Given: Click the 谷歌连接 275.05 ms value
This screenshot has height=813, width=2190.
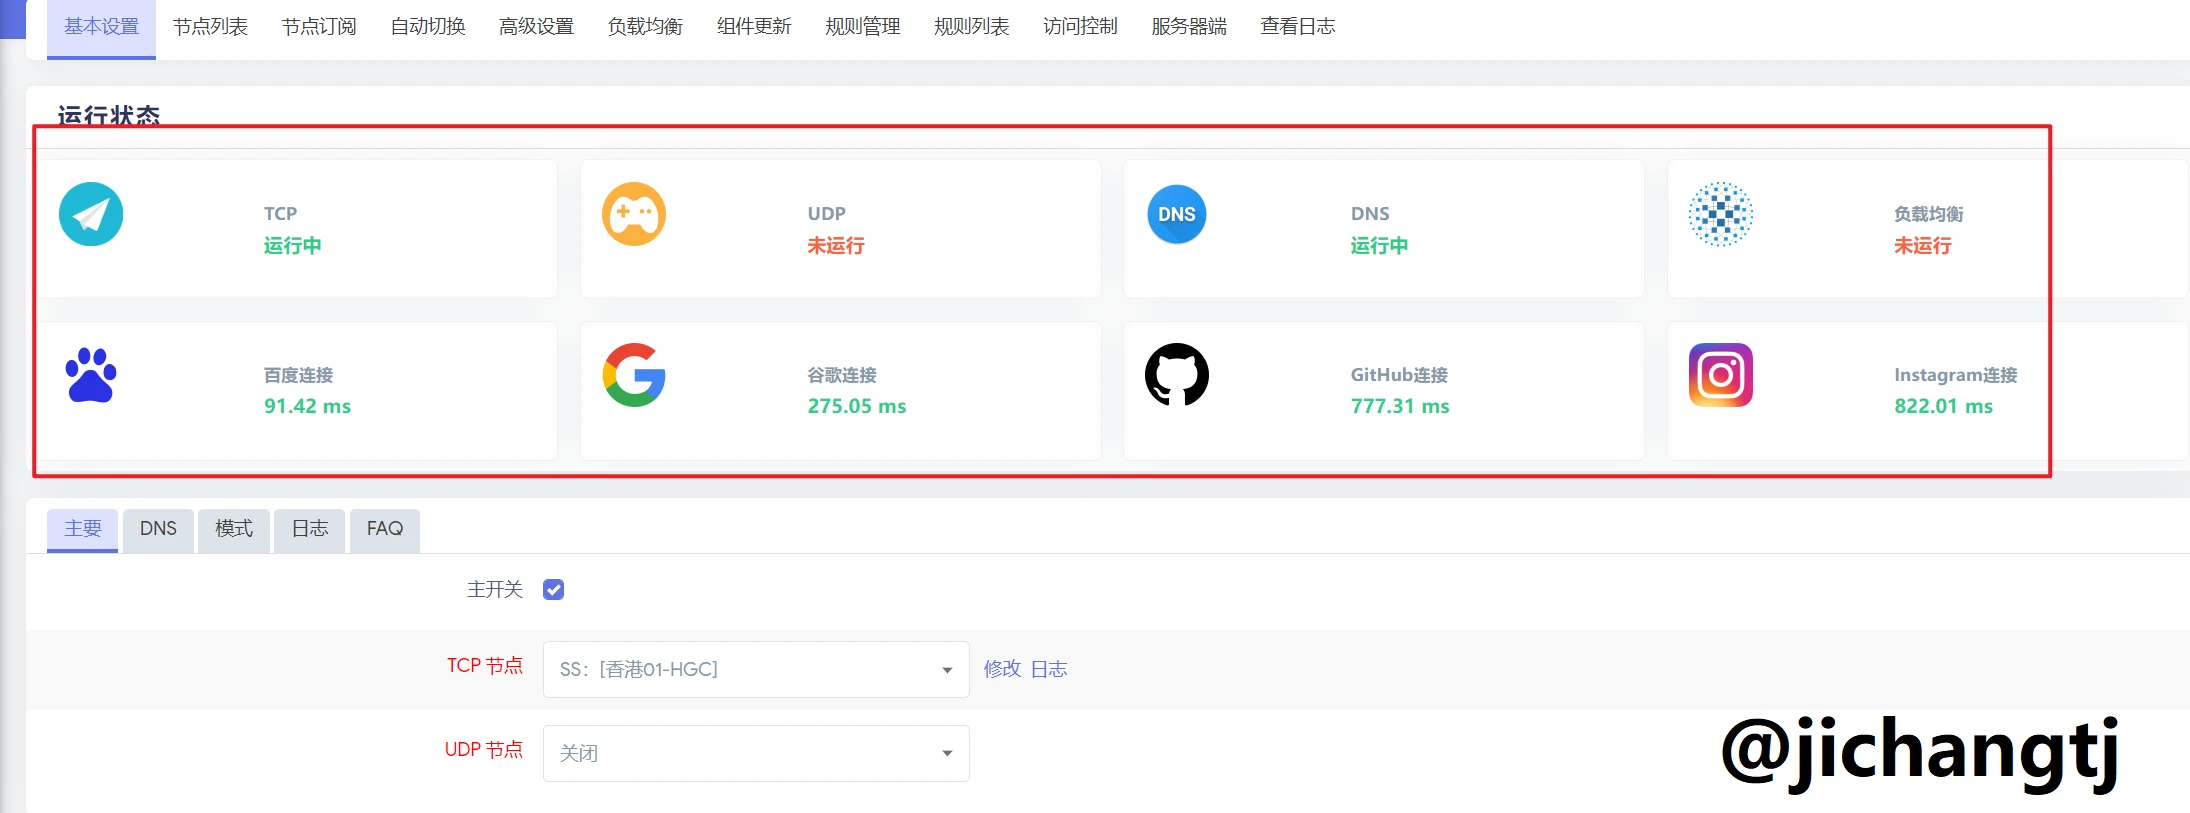Looking at the screenshot, I should click(x=857, y=406).
